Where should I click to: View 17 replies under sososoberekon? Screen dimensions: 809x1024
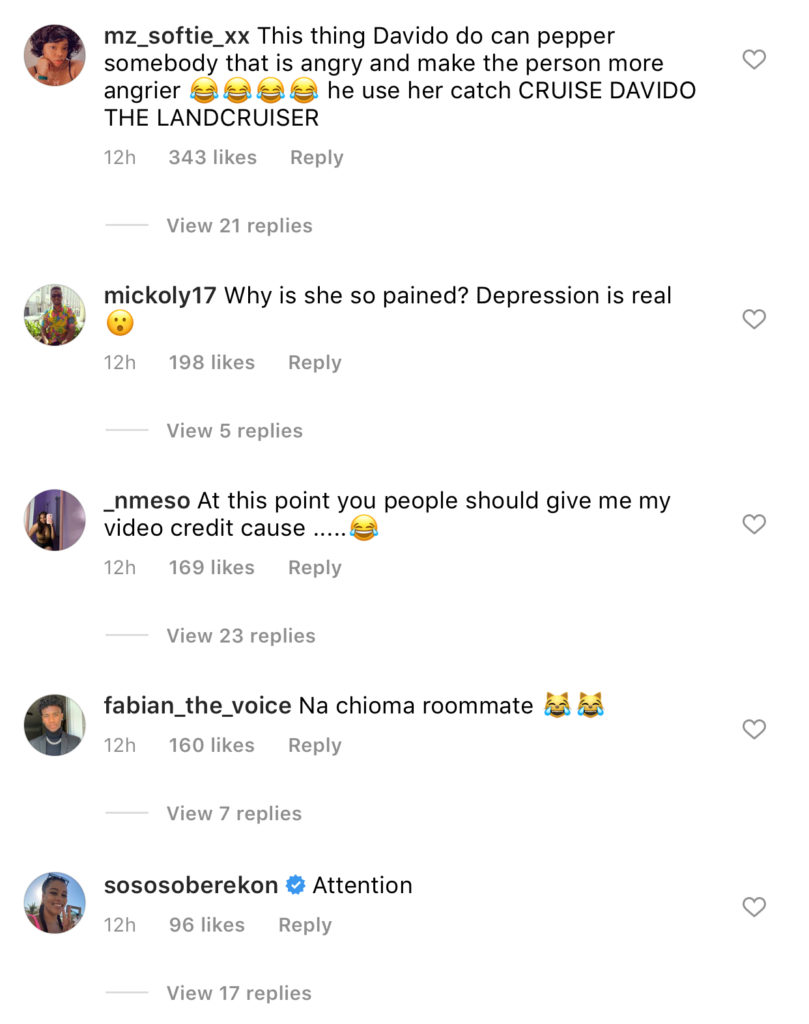coord(239,993)
